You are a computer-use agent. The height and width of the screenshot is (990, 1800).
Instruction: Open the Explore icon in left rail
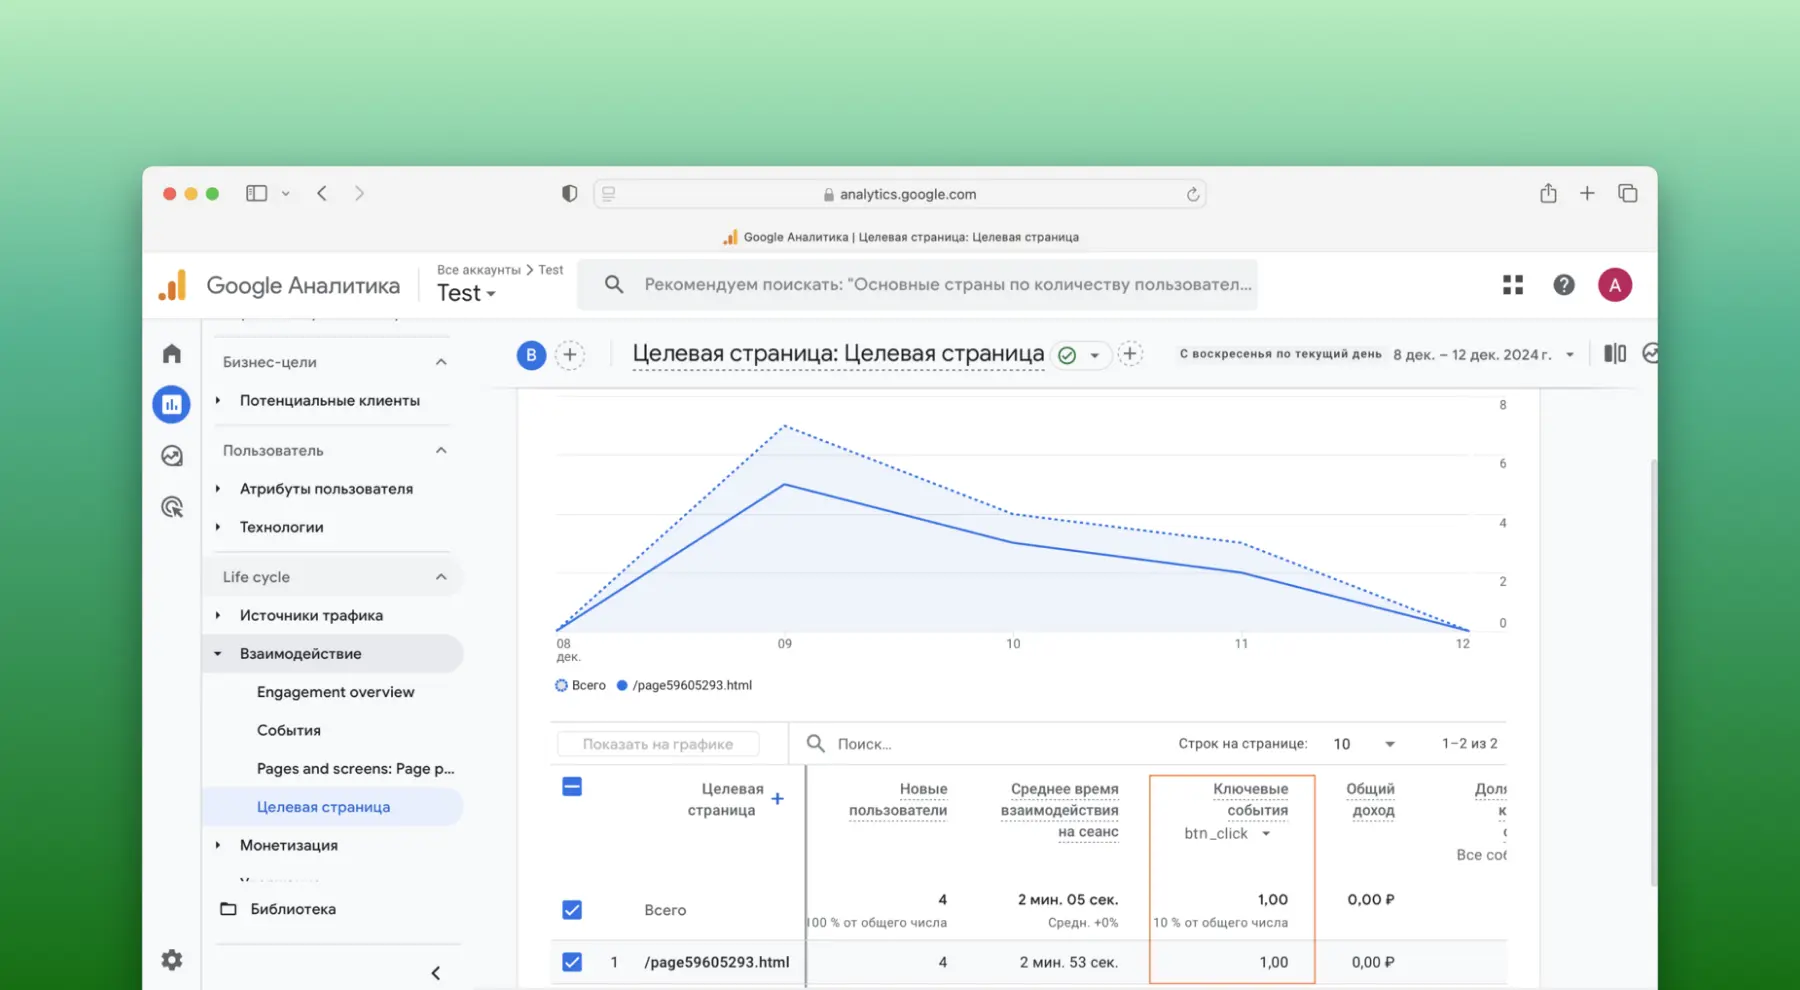pos(172,456)
